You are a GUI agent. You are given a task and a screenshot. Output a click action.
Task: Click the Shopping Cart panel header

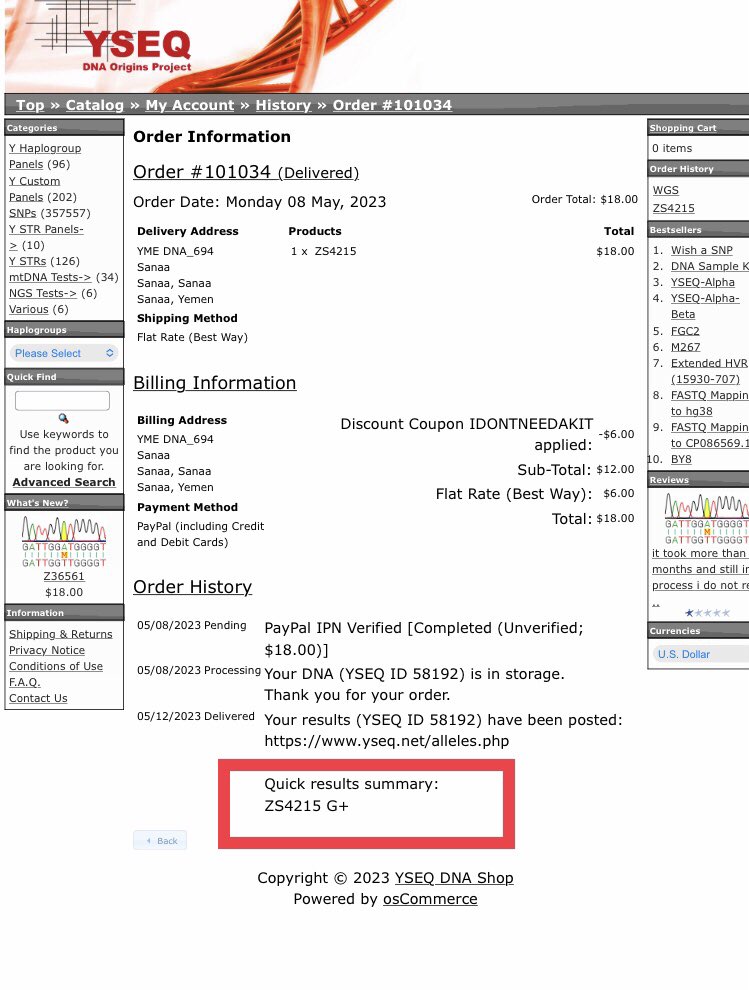[x=698, y=128]
